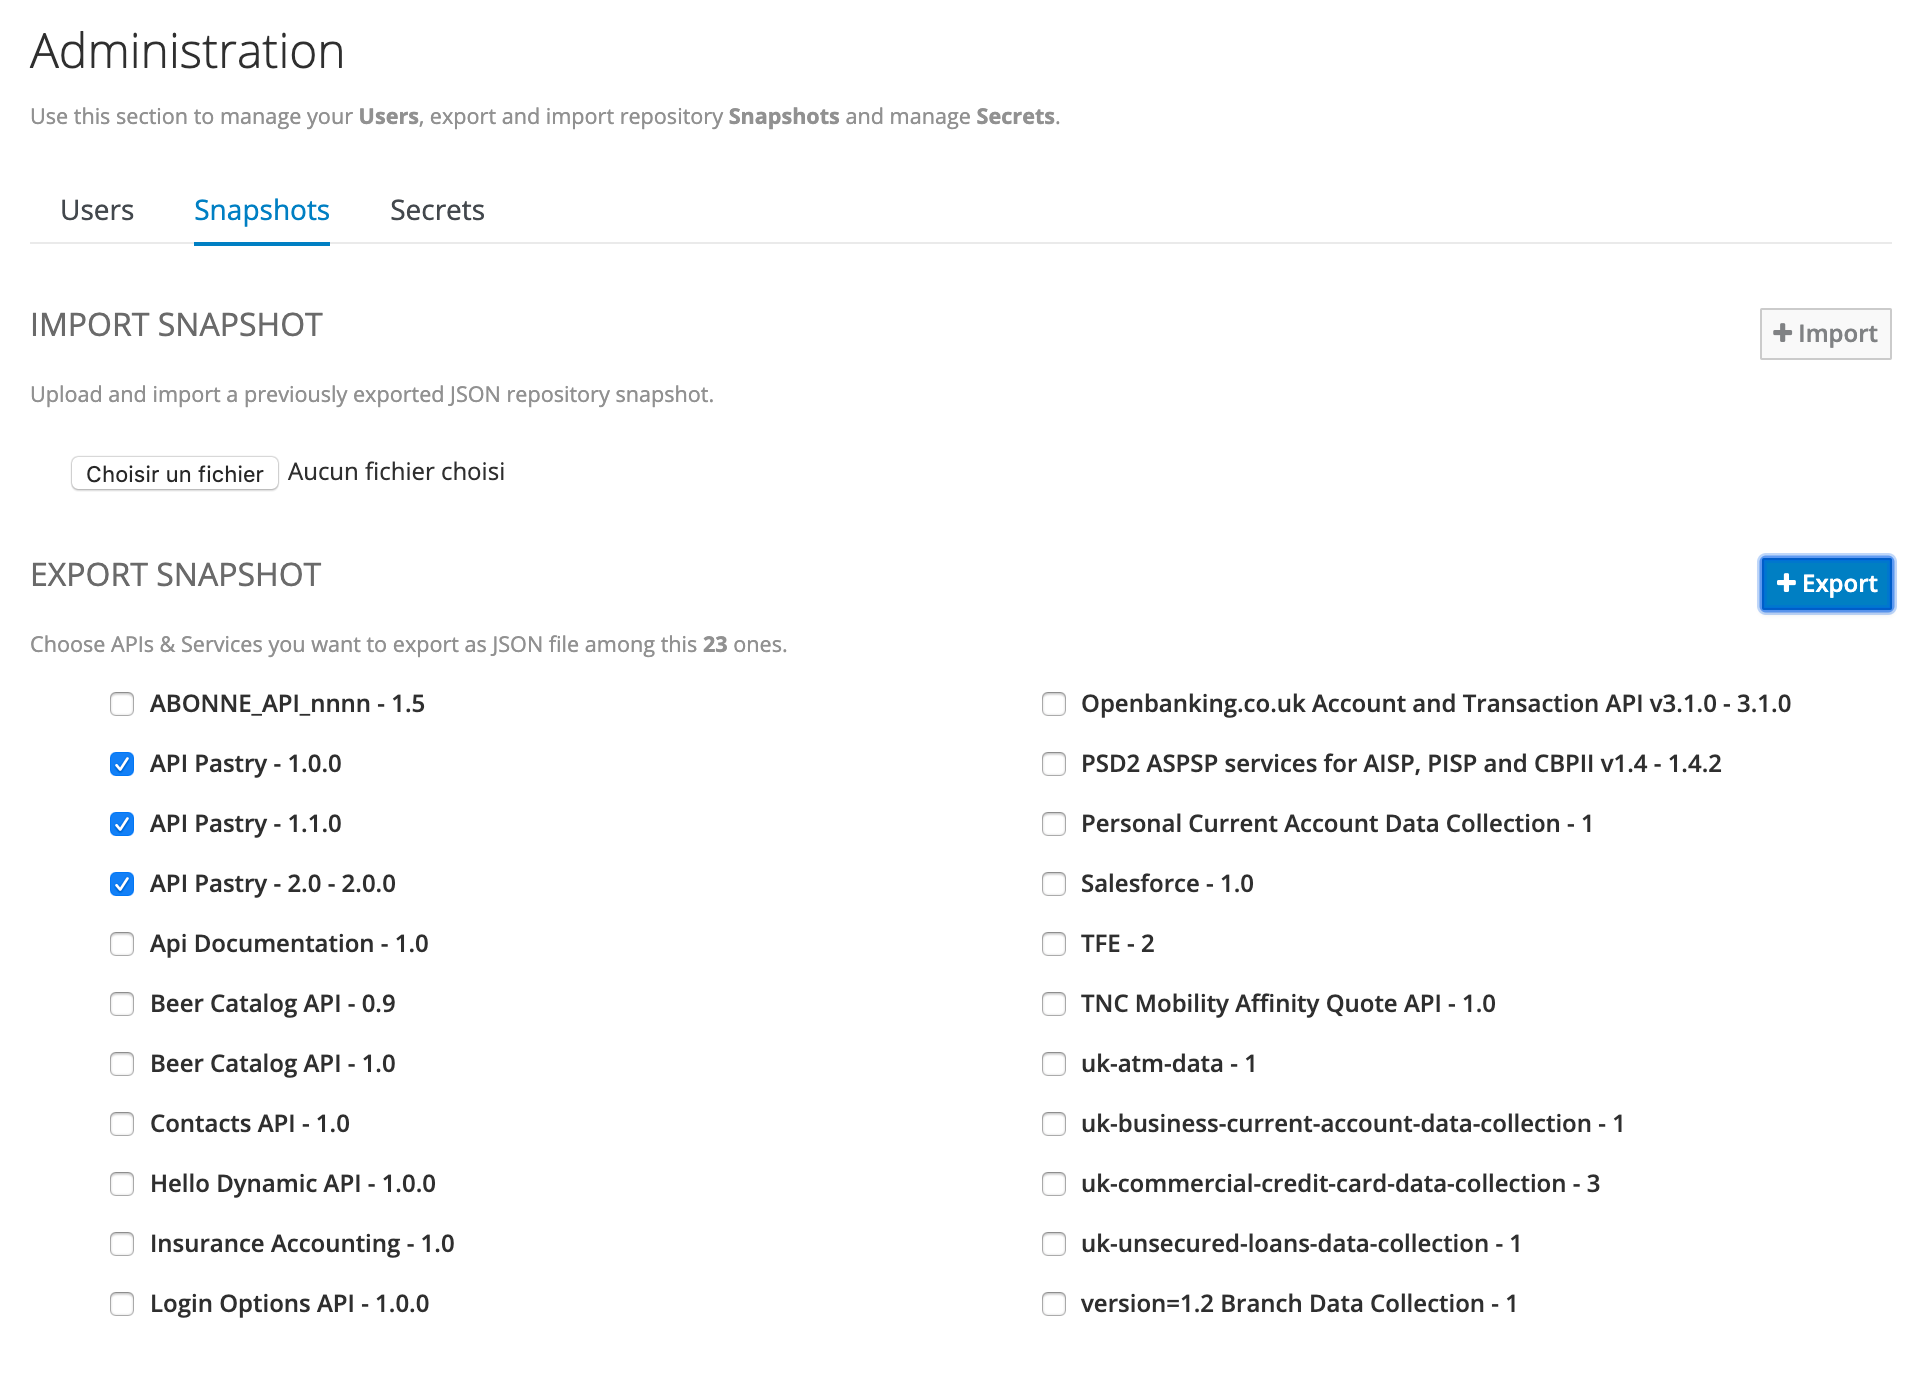Enable Contacts API - 1.0 export
The height and width of the screenshot is (1394, 1920).
point(121,1123)
